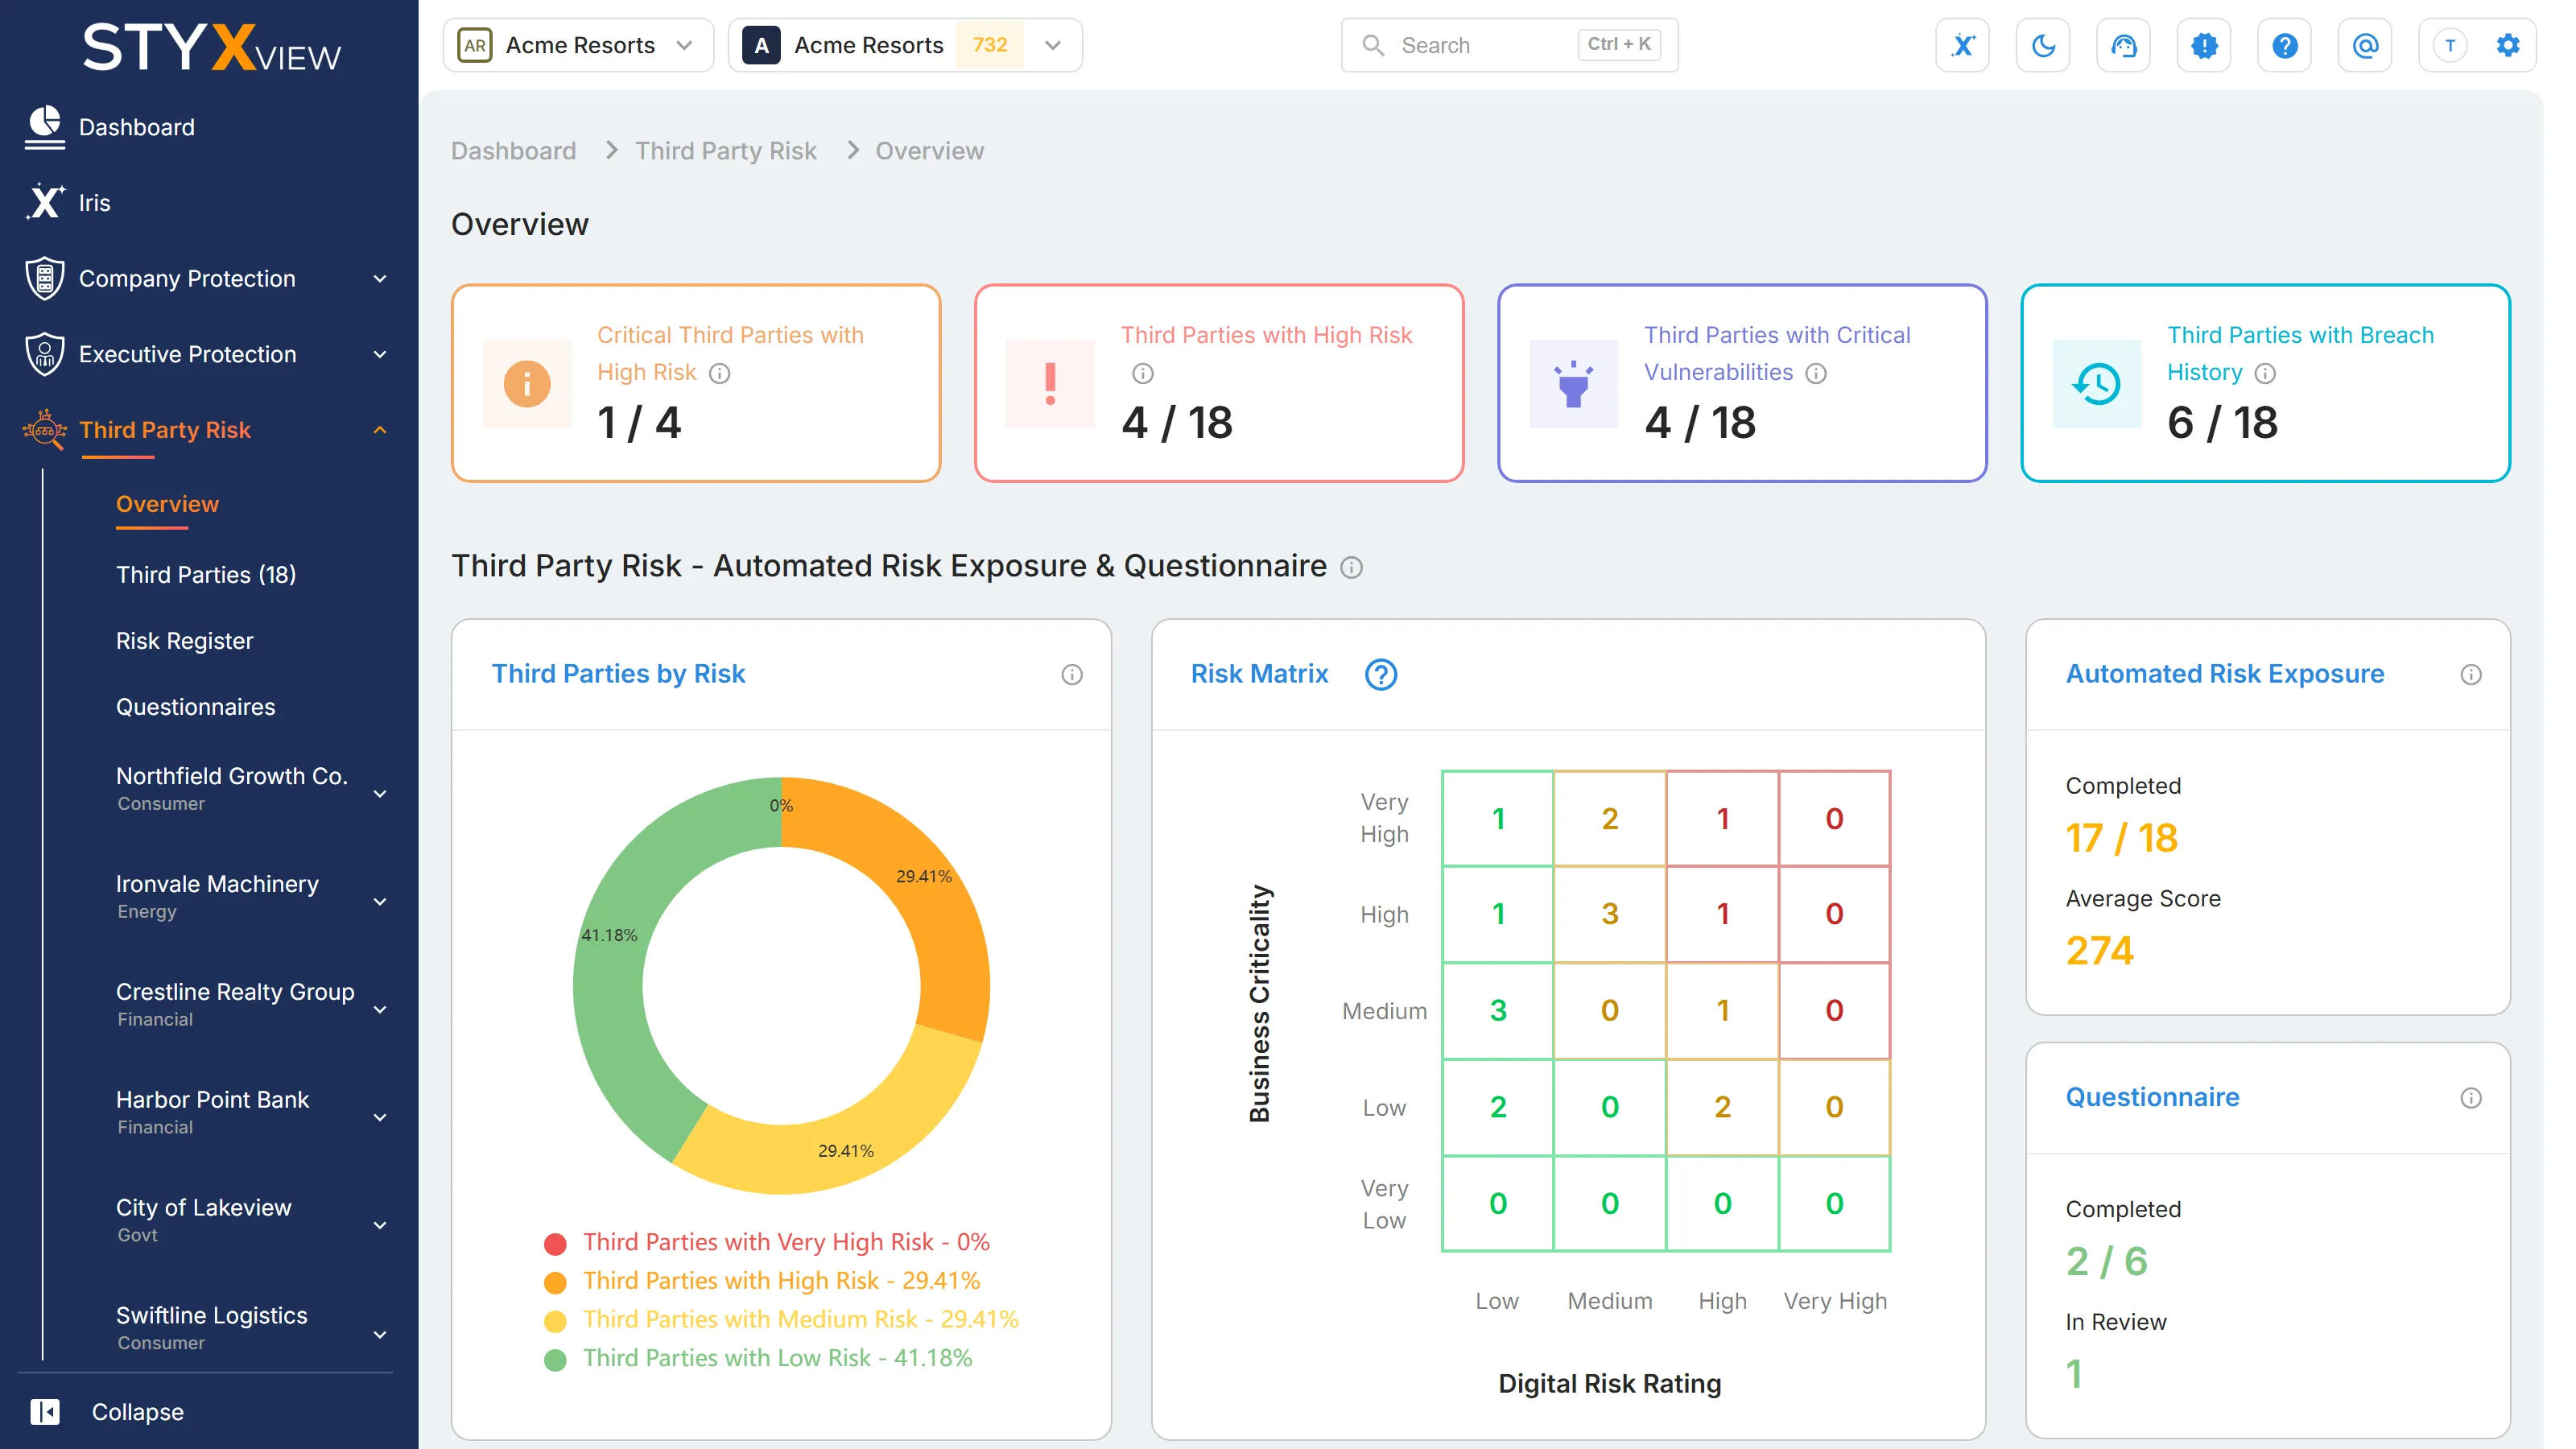Click the Iris X icon in the sidebar
This screenshot has height=1449, width=2576.
[45, 202]
